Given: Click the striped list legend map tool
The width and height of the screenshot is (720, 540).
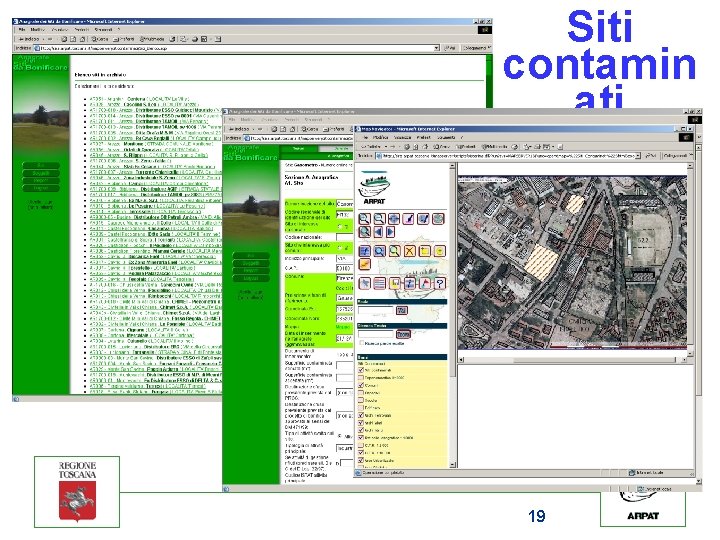Looking at the screenshot, I should pos(379,283).
